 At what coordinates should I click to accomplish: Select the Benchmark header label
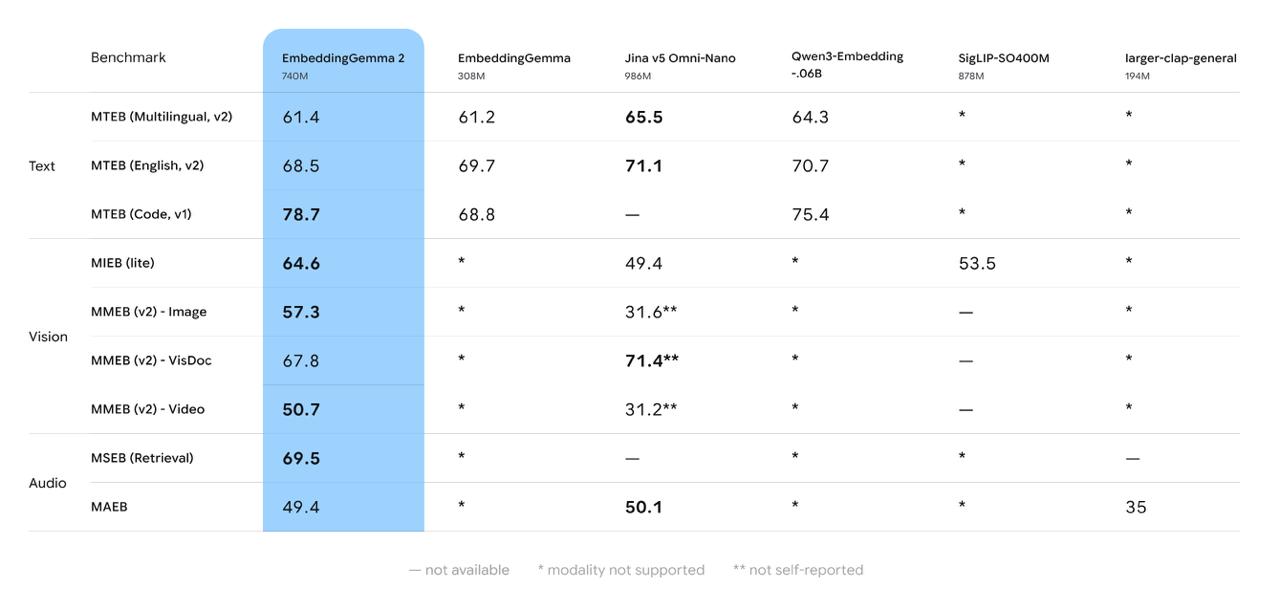(128, 57)
